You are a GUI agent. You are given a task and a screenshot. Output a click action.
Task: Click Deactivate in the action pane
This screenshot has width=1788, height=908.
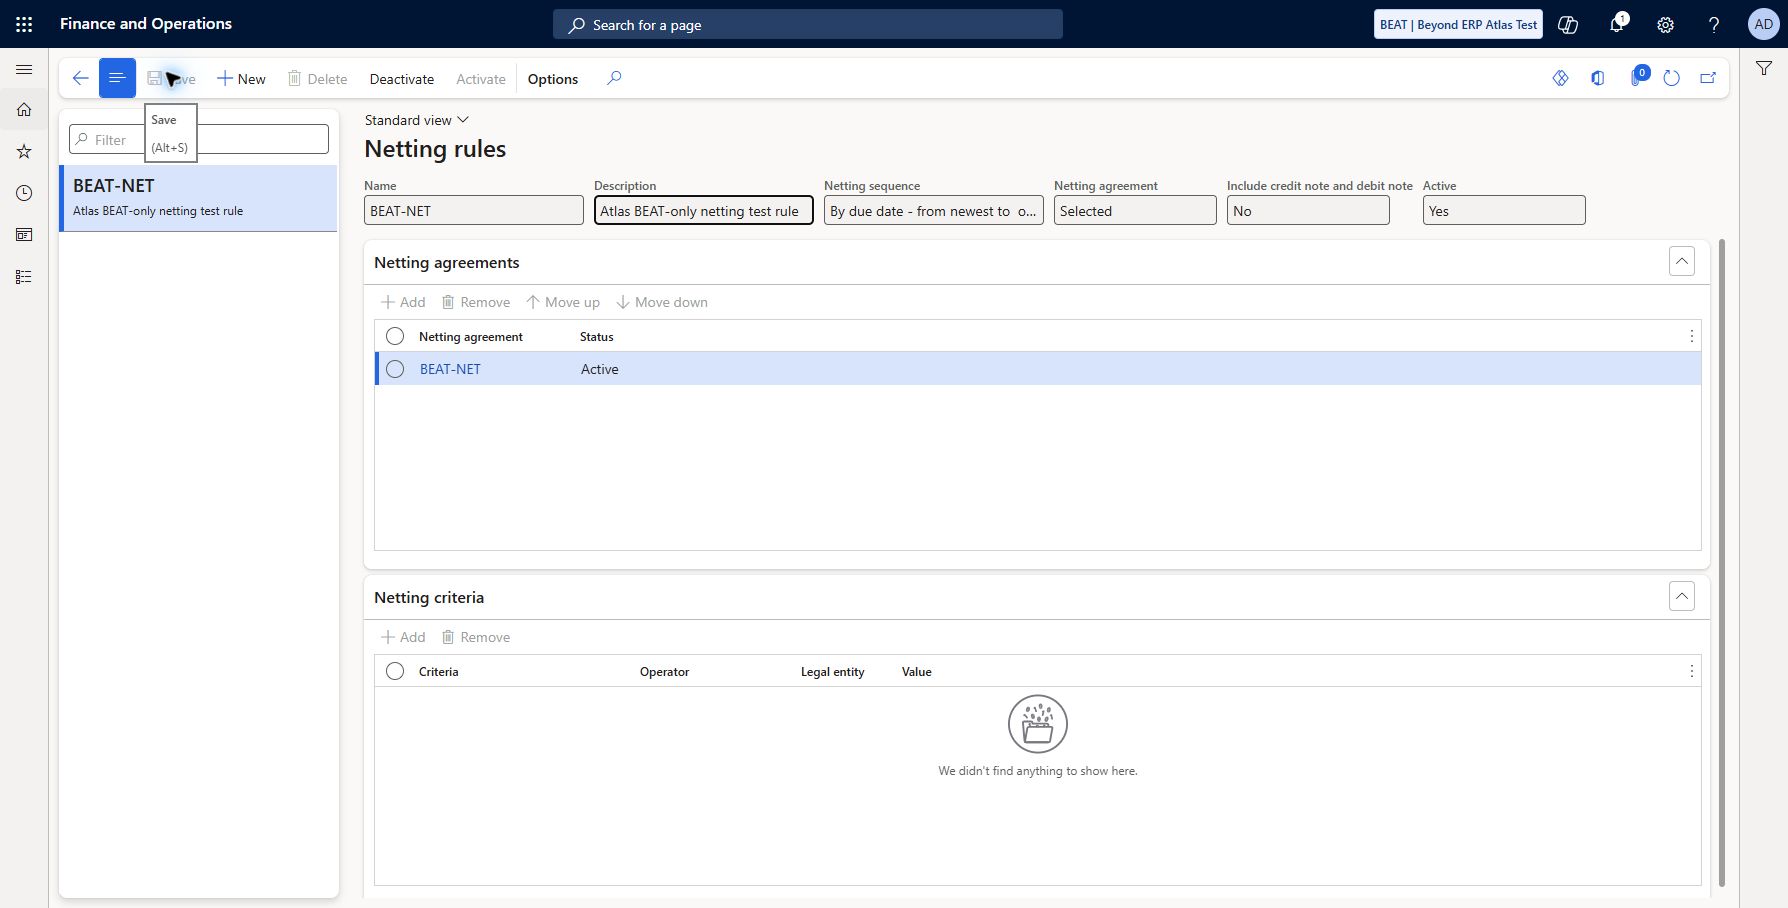coord(402,79)
